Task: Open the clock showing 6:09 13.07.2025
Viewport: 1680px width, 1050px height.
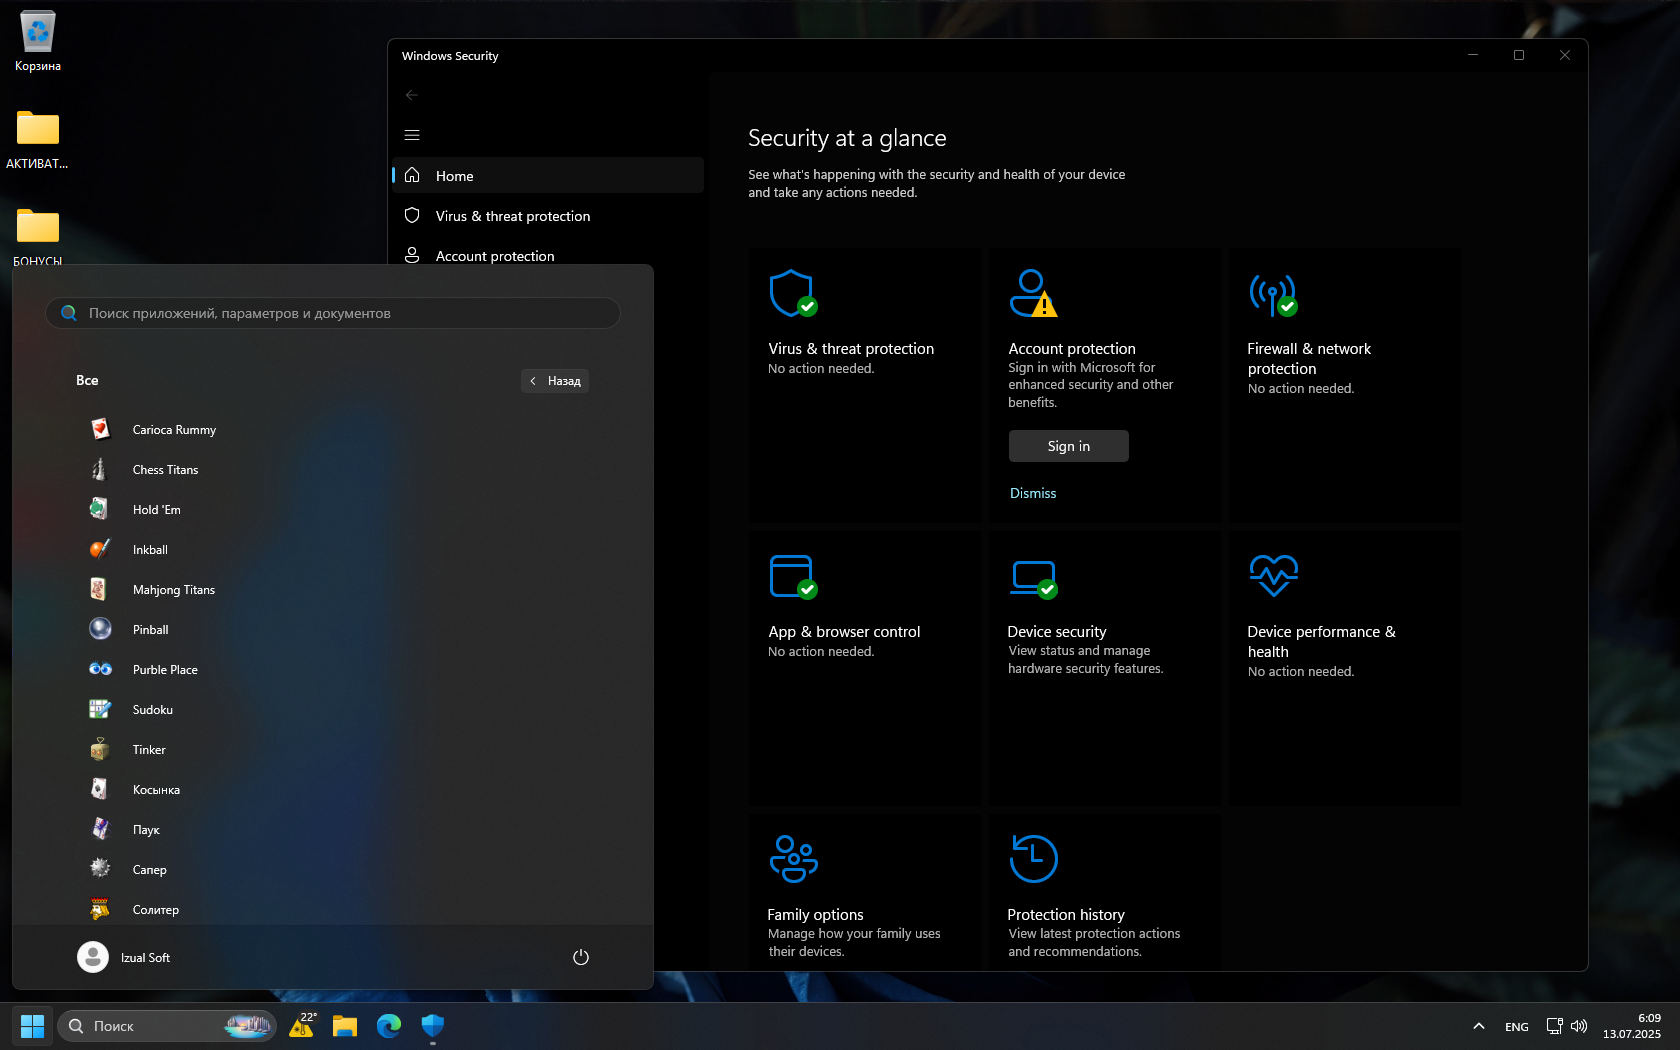Action: tap(1632, 1026)
